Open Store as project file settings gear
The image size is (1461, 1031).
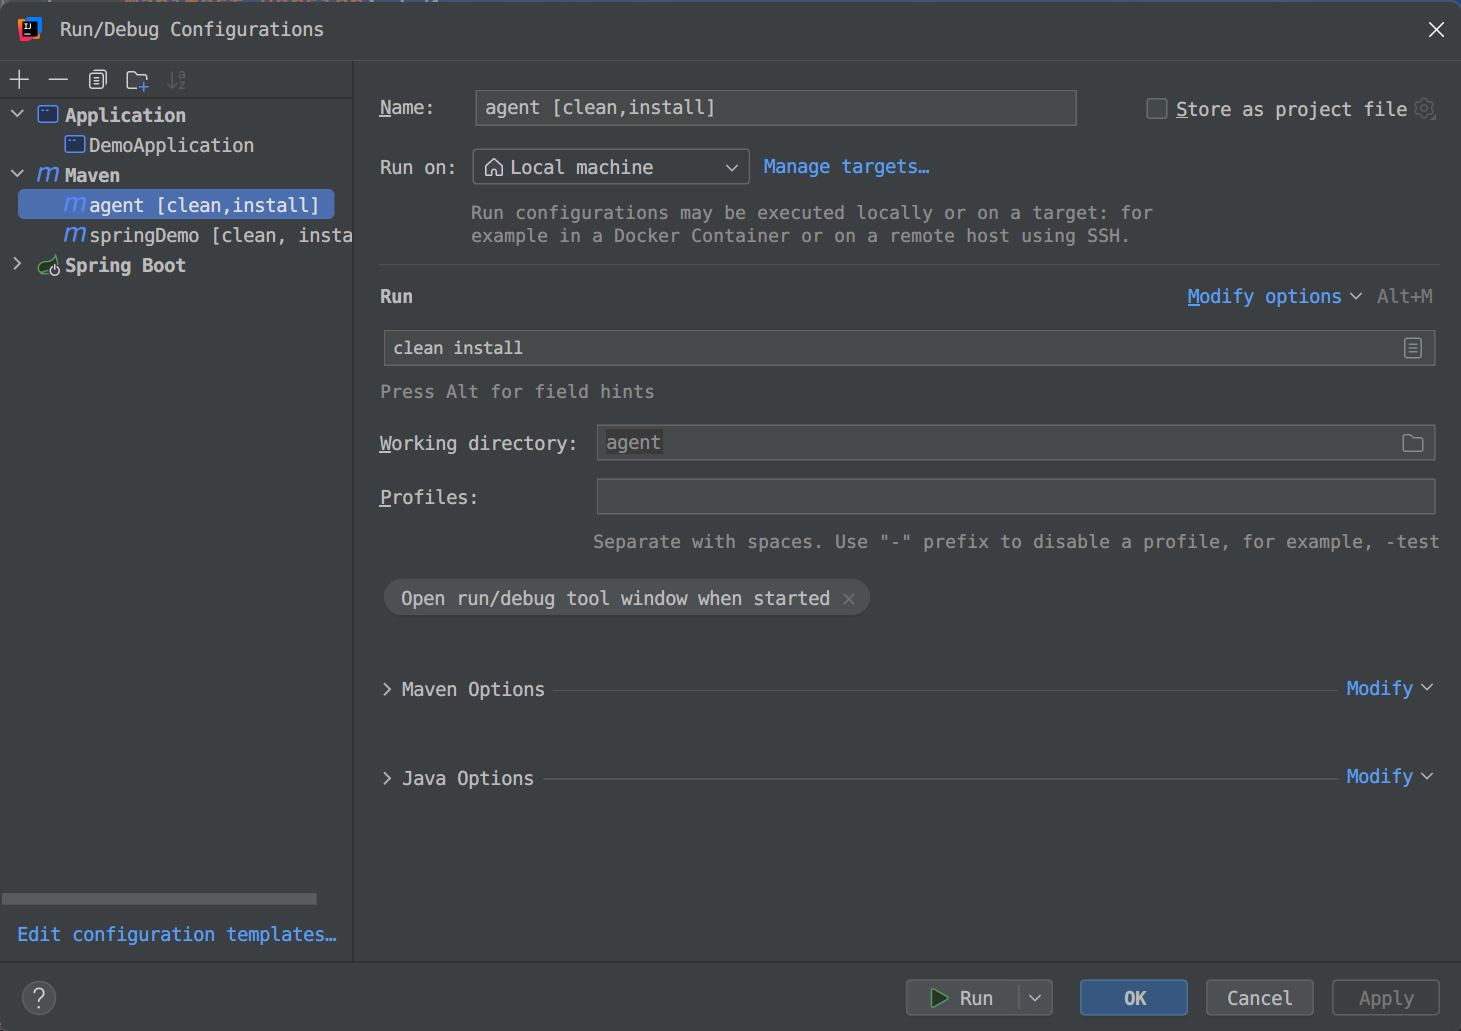pyautogui.click(x=1425, y=109)
